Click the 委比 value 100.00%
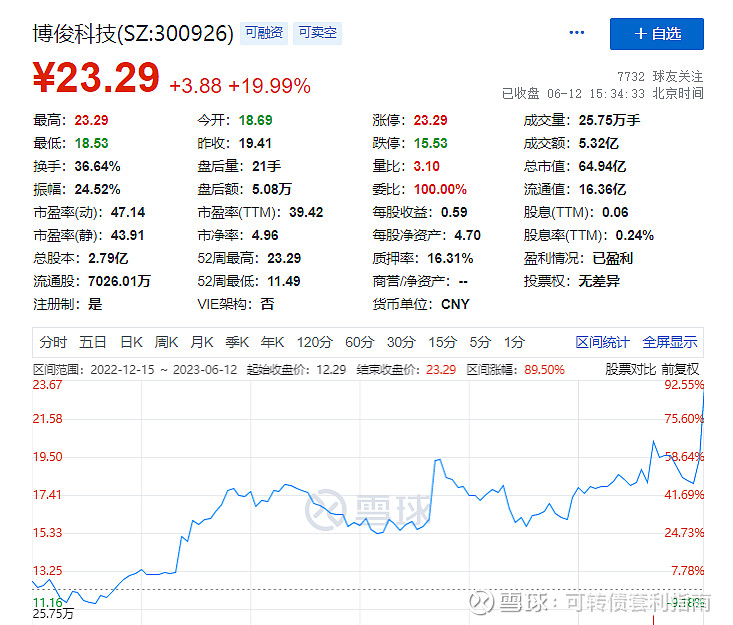 click(x=440, y=189)
